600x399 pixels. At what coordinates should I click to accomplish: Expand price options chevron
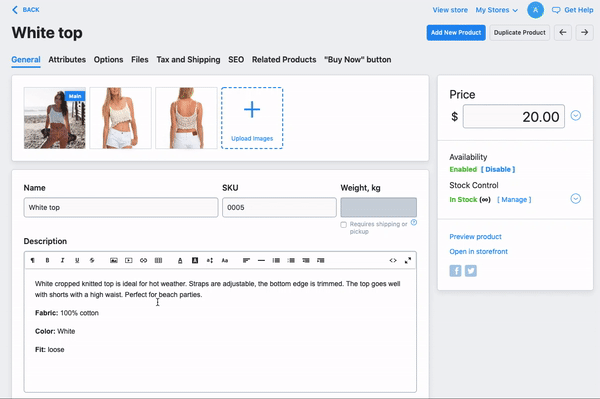pos(576,116)
